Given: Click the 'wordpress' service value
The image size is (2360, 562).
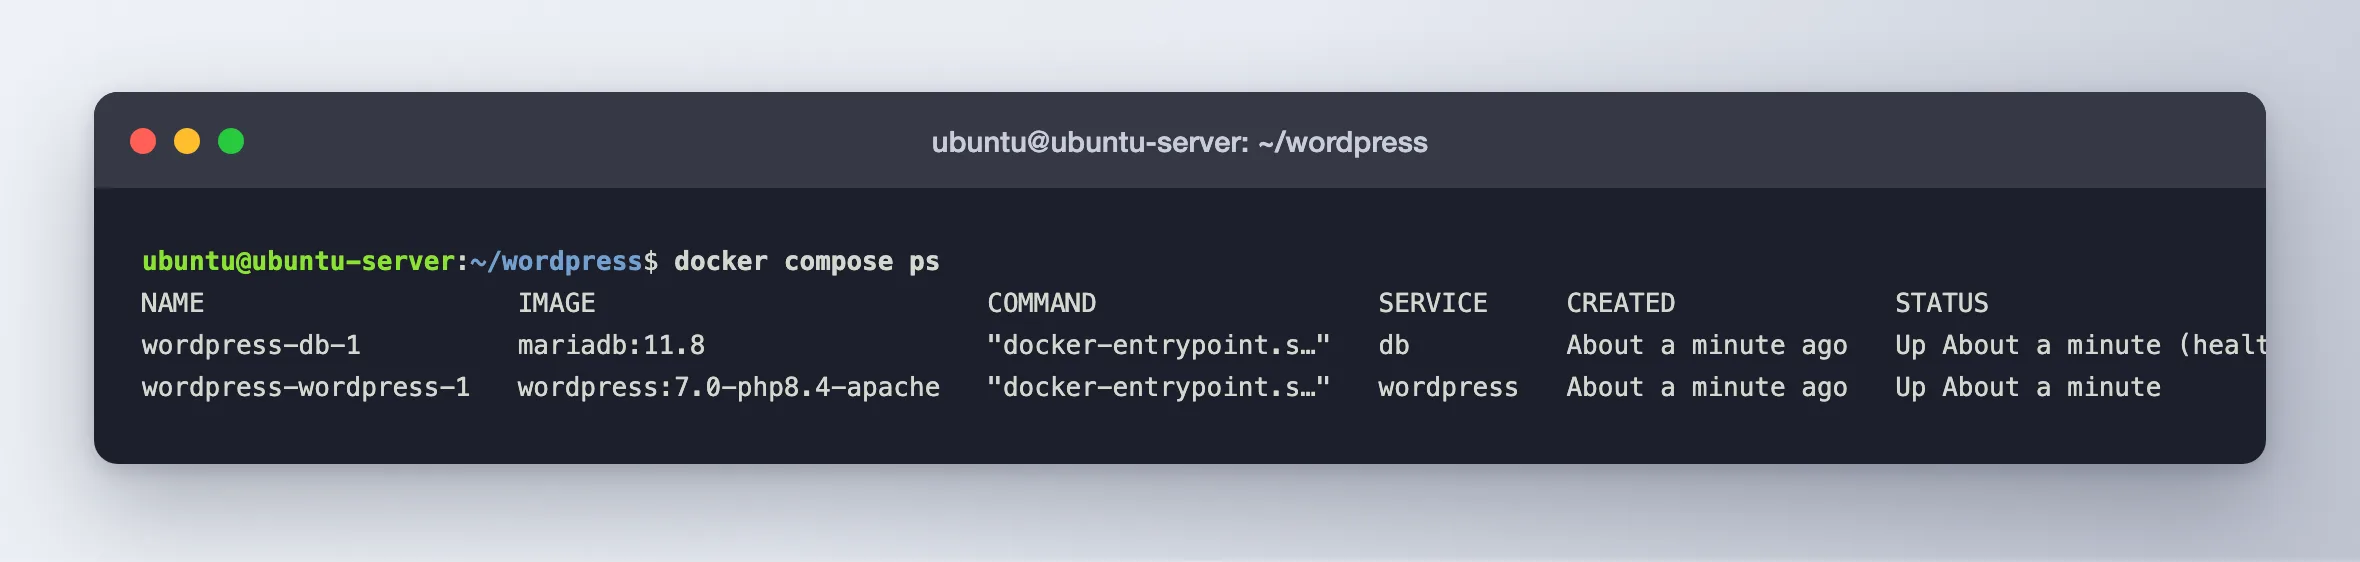Looking at the screenshot, I should 1448,387.
